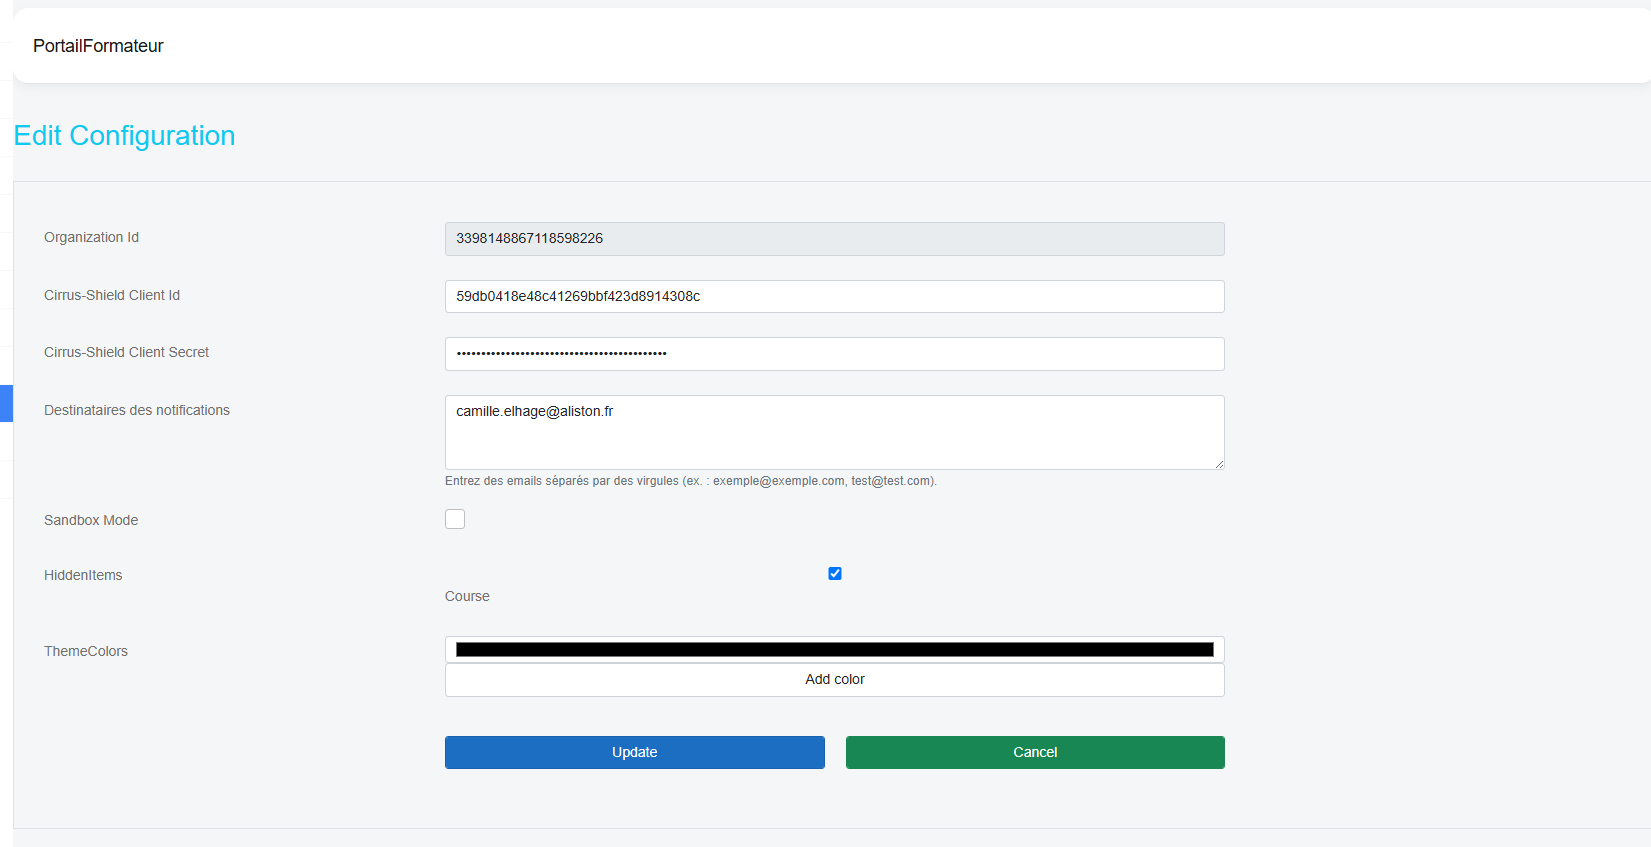Uncheck the Course hidden item checkbox
1651x847 pixels.
[x=835, y=573]
